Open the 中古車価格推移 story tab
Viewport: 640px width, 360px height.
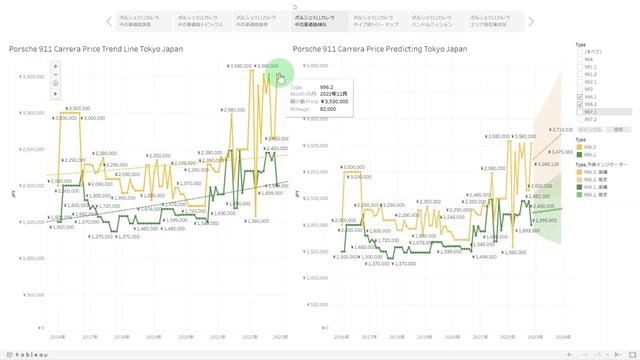[261, 21]
